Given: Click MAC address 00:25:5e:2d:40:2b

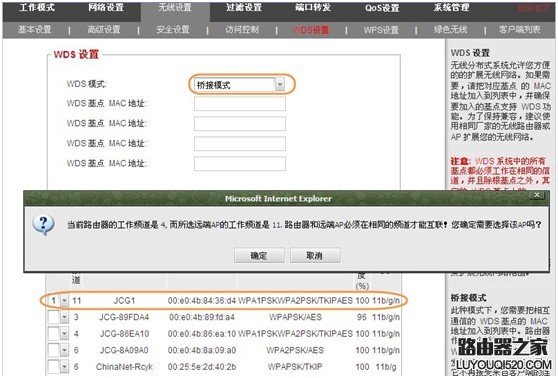Looking at the screenshot, I should click(x=202, y=367).
